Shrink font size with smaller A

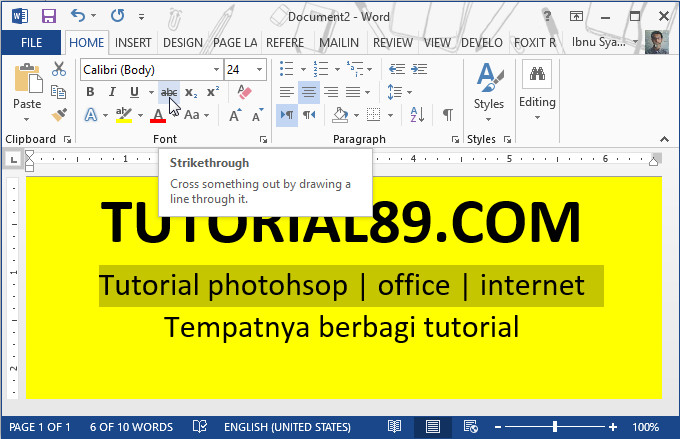[x=258, y=115]
